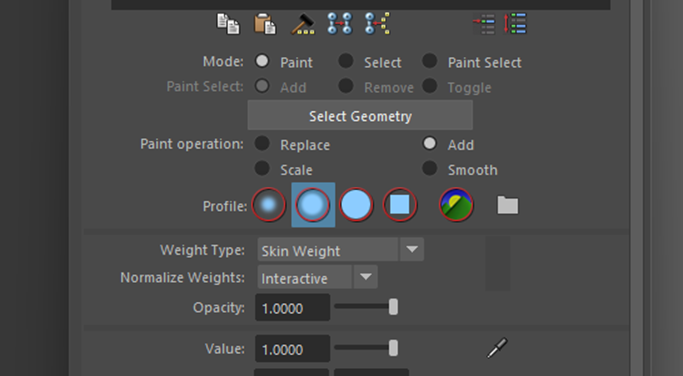Select the last image brush profile
Screen dimensions: 683x376
(456, 205)
